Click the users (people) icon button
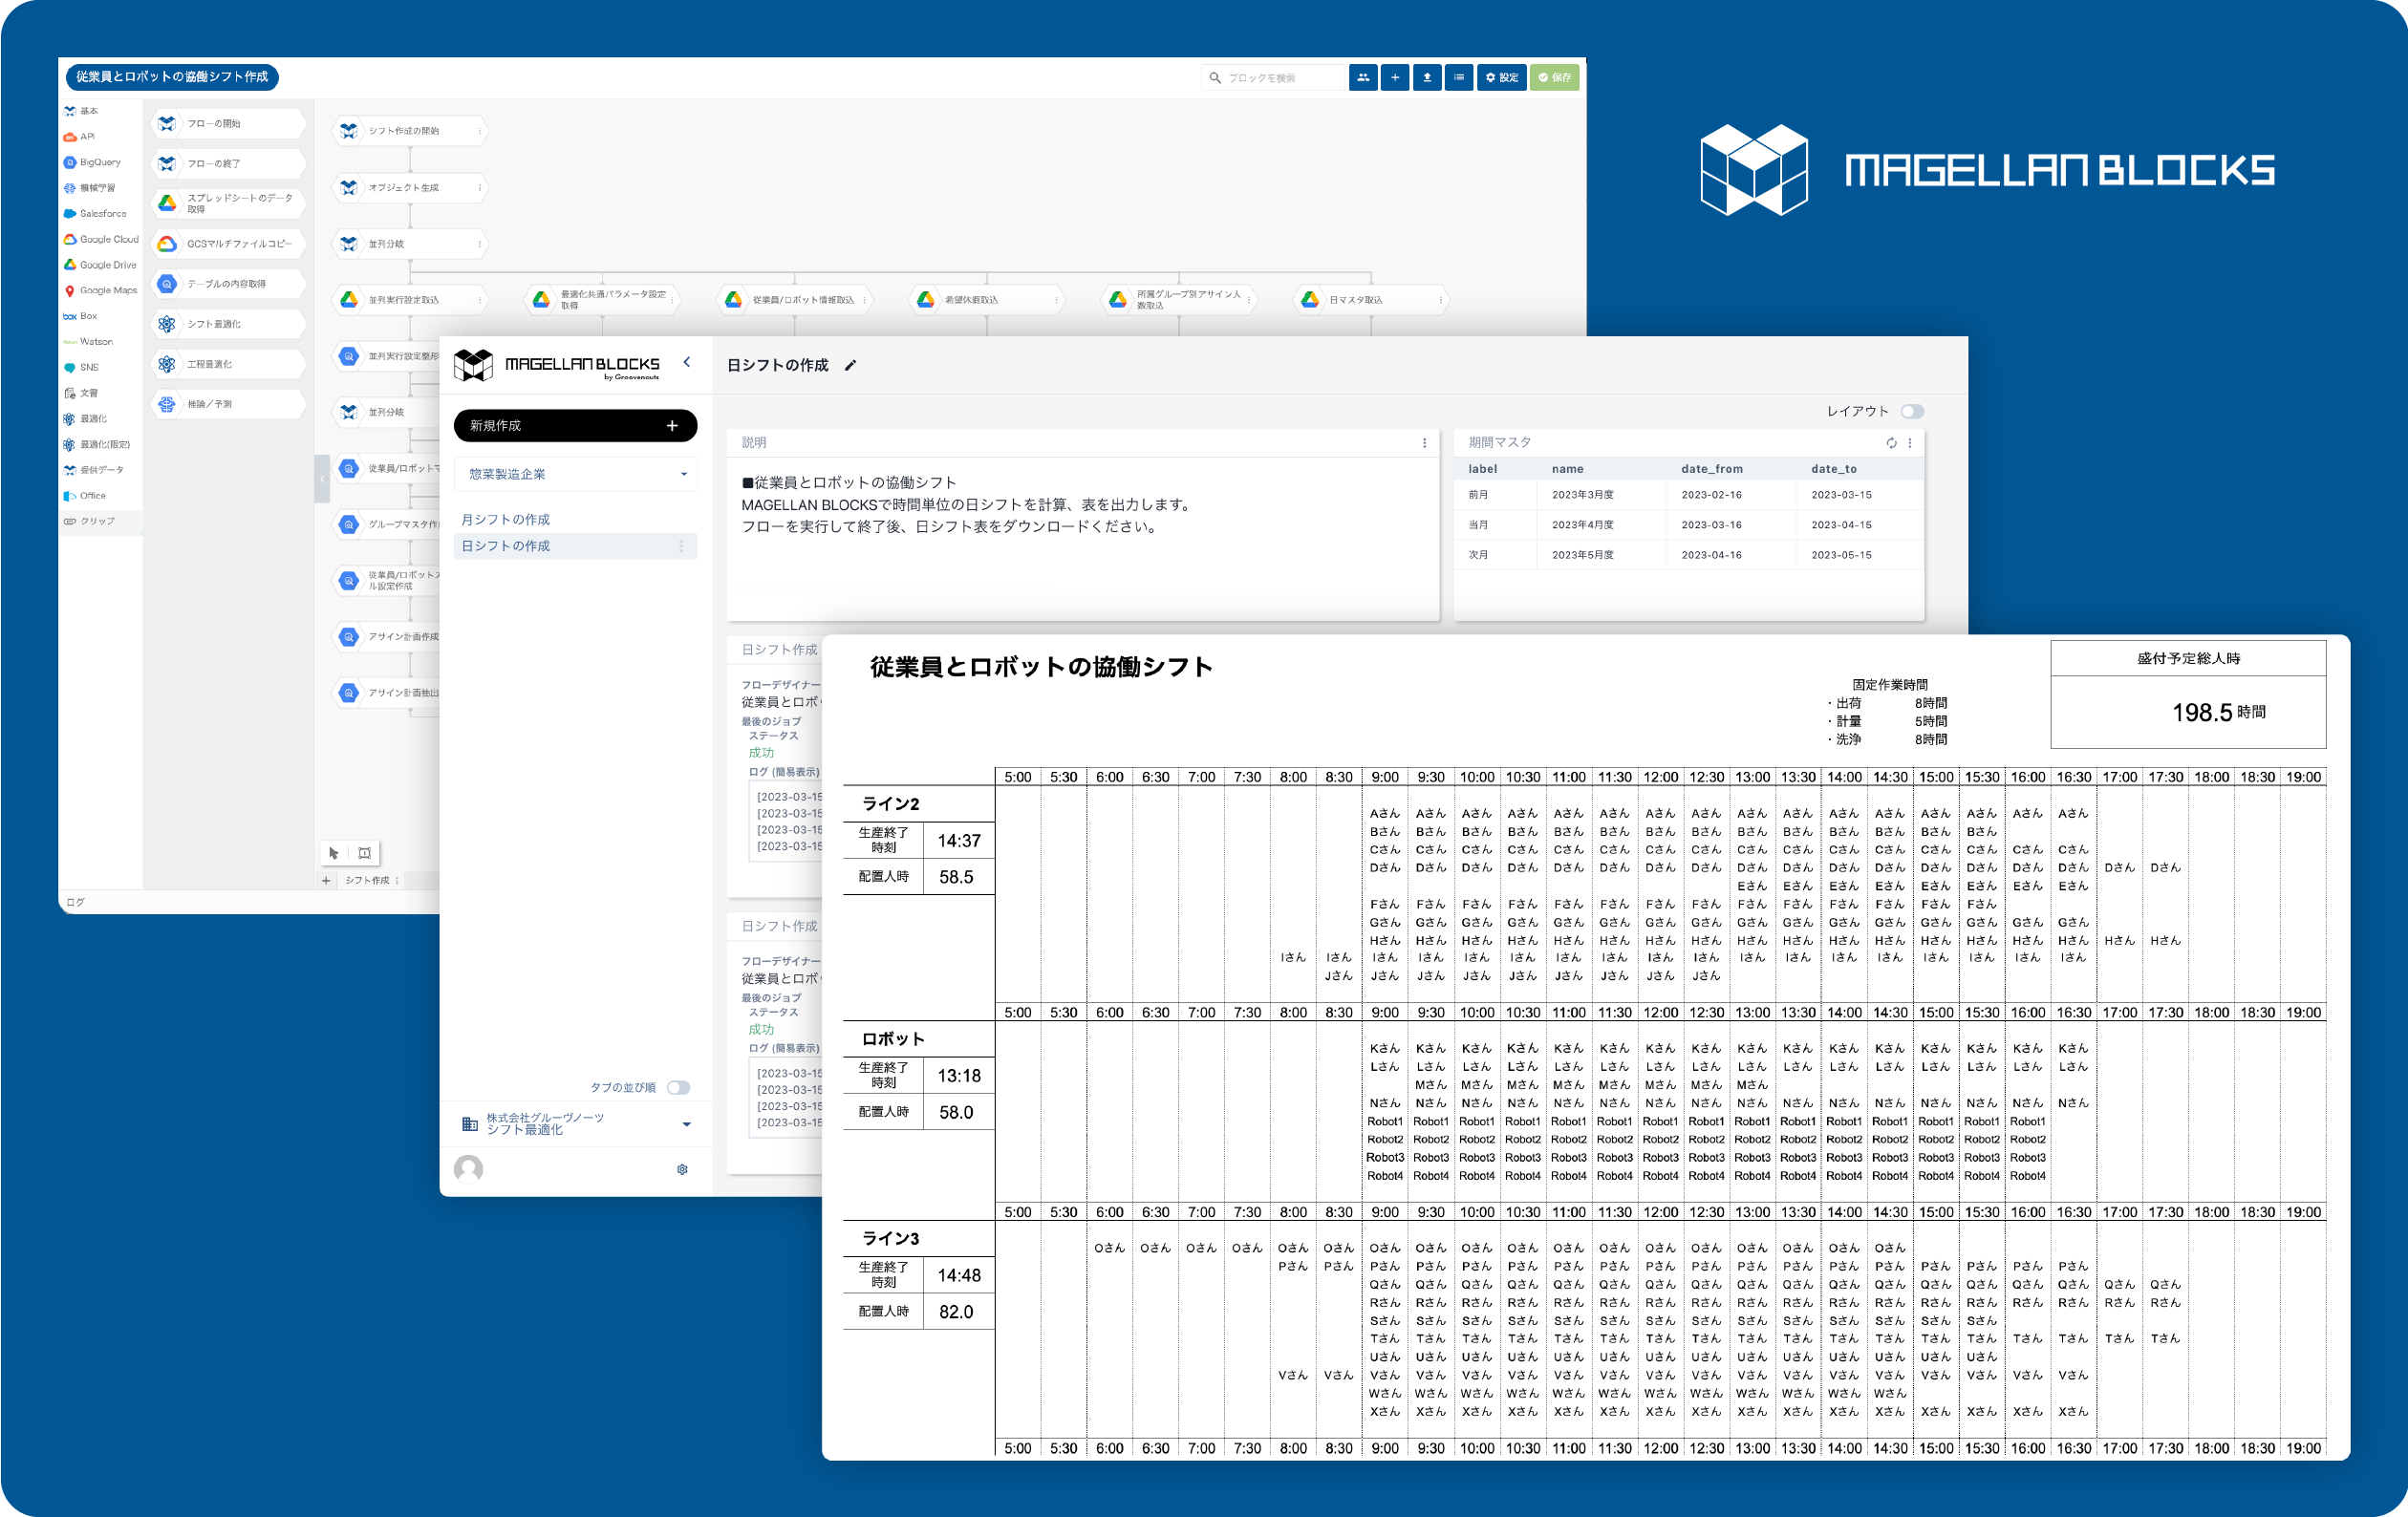Viewport: 2408px width, 1517px height. tap(1362, 77)
